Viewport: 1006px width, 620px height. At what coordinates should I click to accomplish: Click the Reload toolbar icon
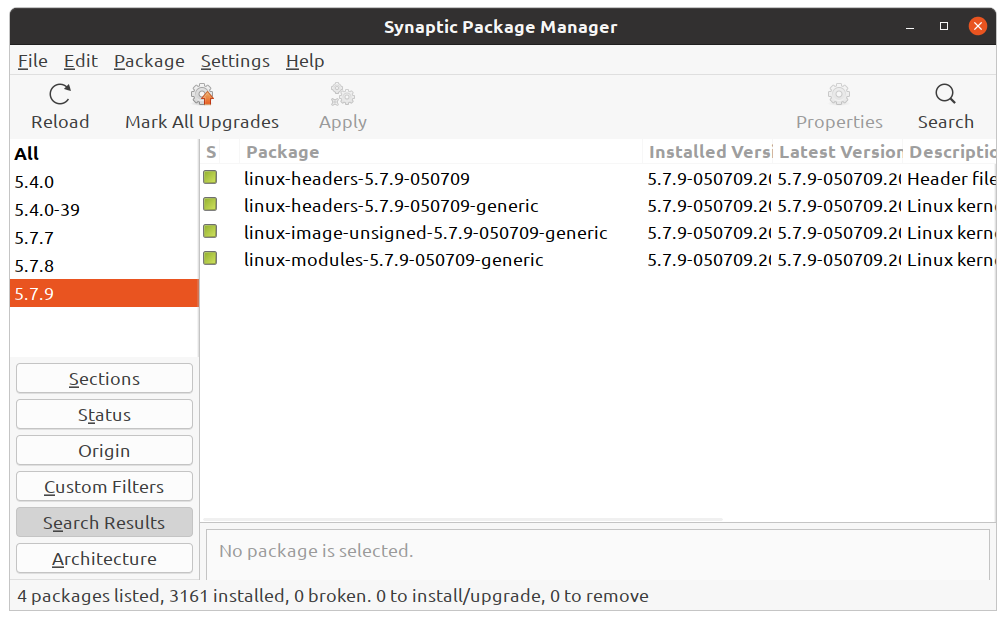pyautogui.click(x=60, y=94)
